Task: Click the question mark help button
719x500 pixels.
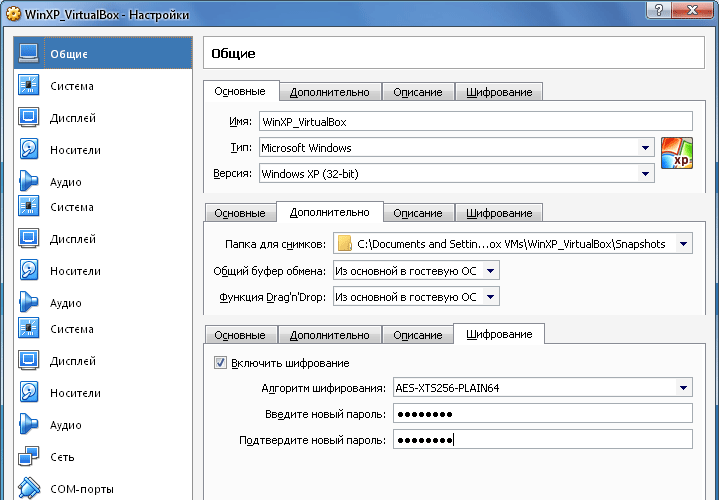Action: (x=659, y=10)
